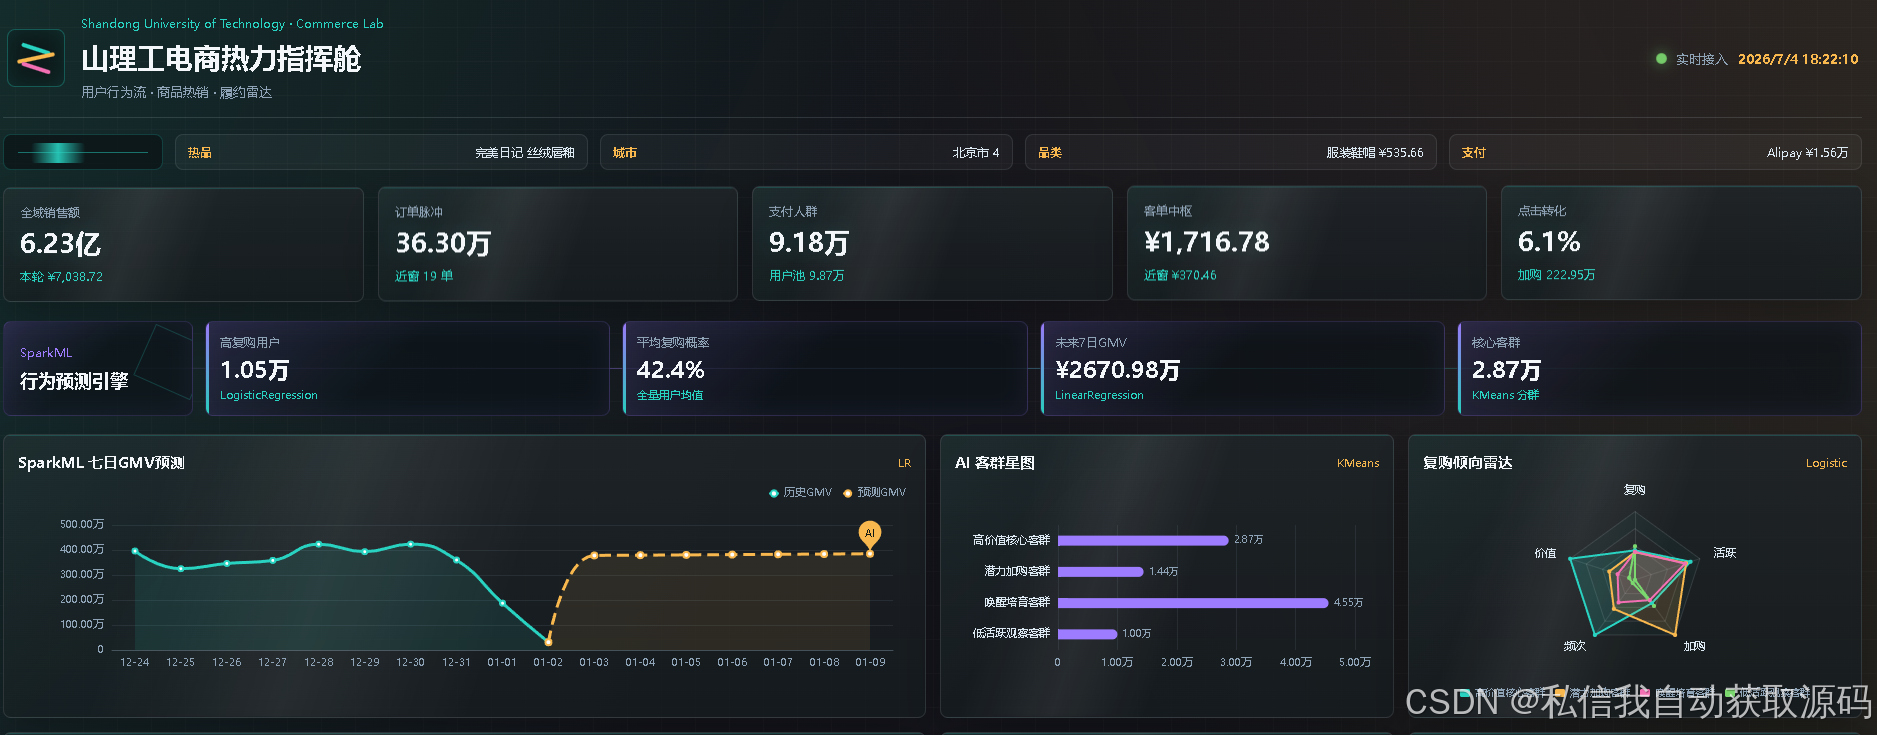Click the 低活跃观察客群 bar (1.00万)

point(1087,634)
